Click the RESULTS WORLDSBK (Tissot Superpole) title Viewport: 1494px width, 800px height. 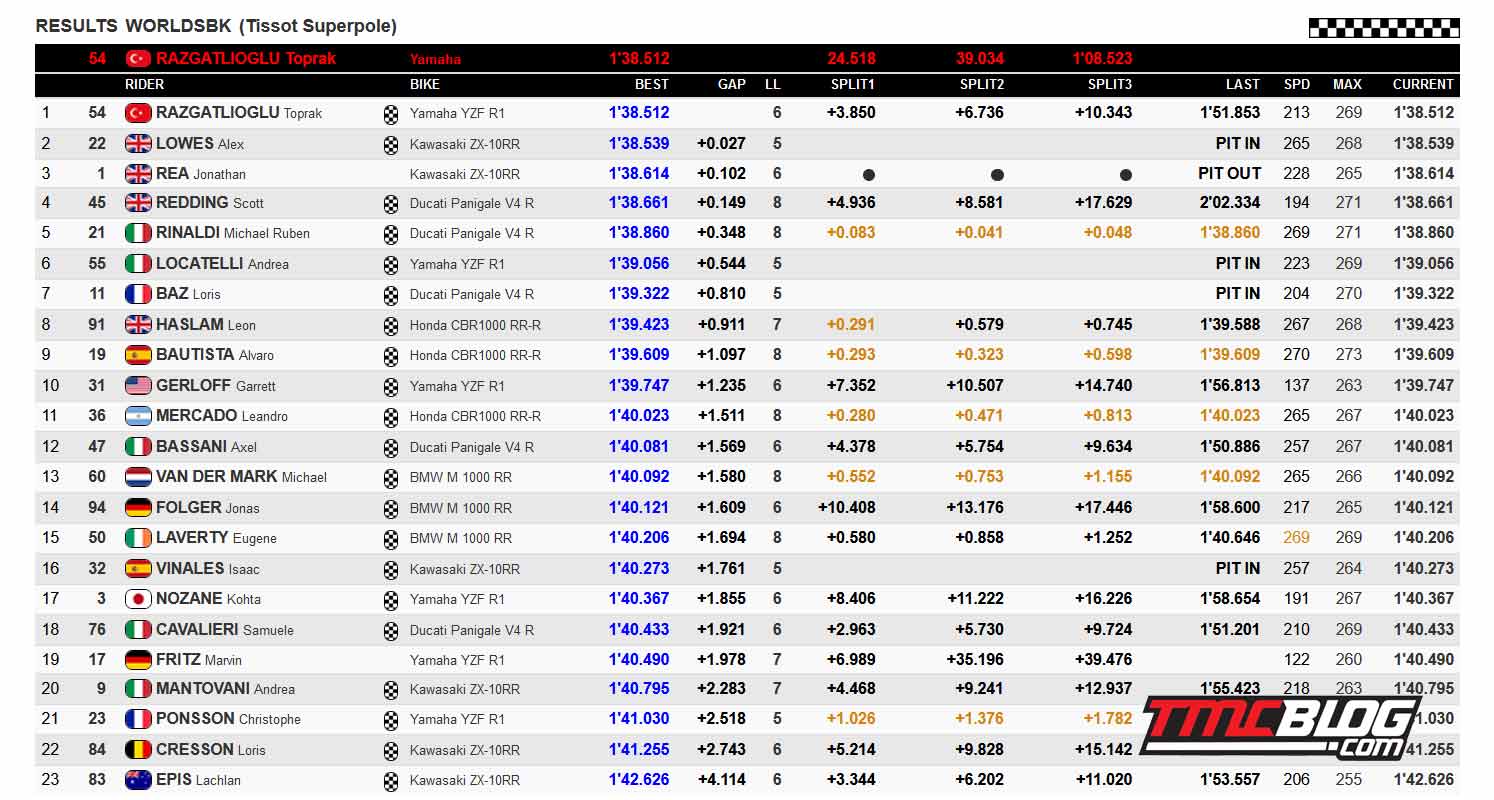point(216,26)
